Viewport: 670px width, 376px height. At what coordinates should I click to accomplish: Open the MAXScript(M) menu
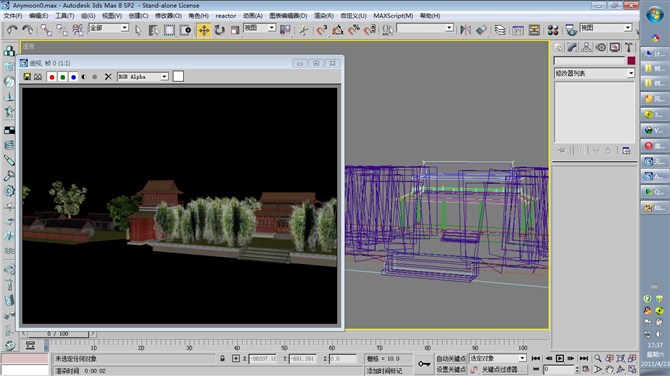(393, 16)
